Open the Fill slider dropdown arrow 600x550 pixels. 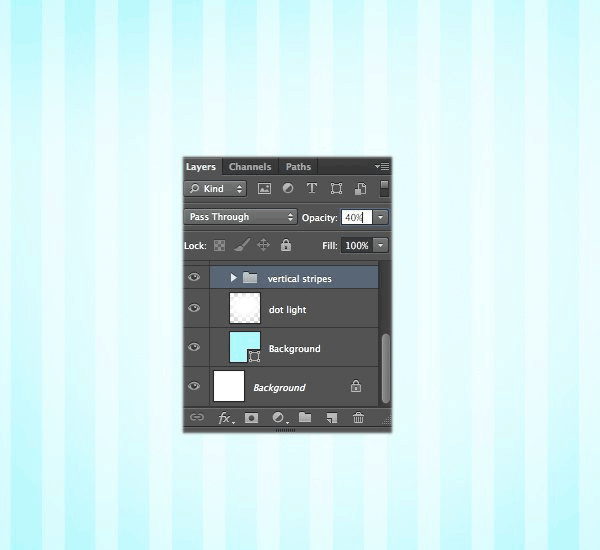coord(380,245)
